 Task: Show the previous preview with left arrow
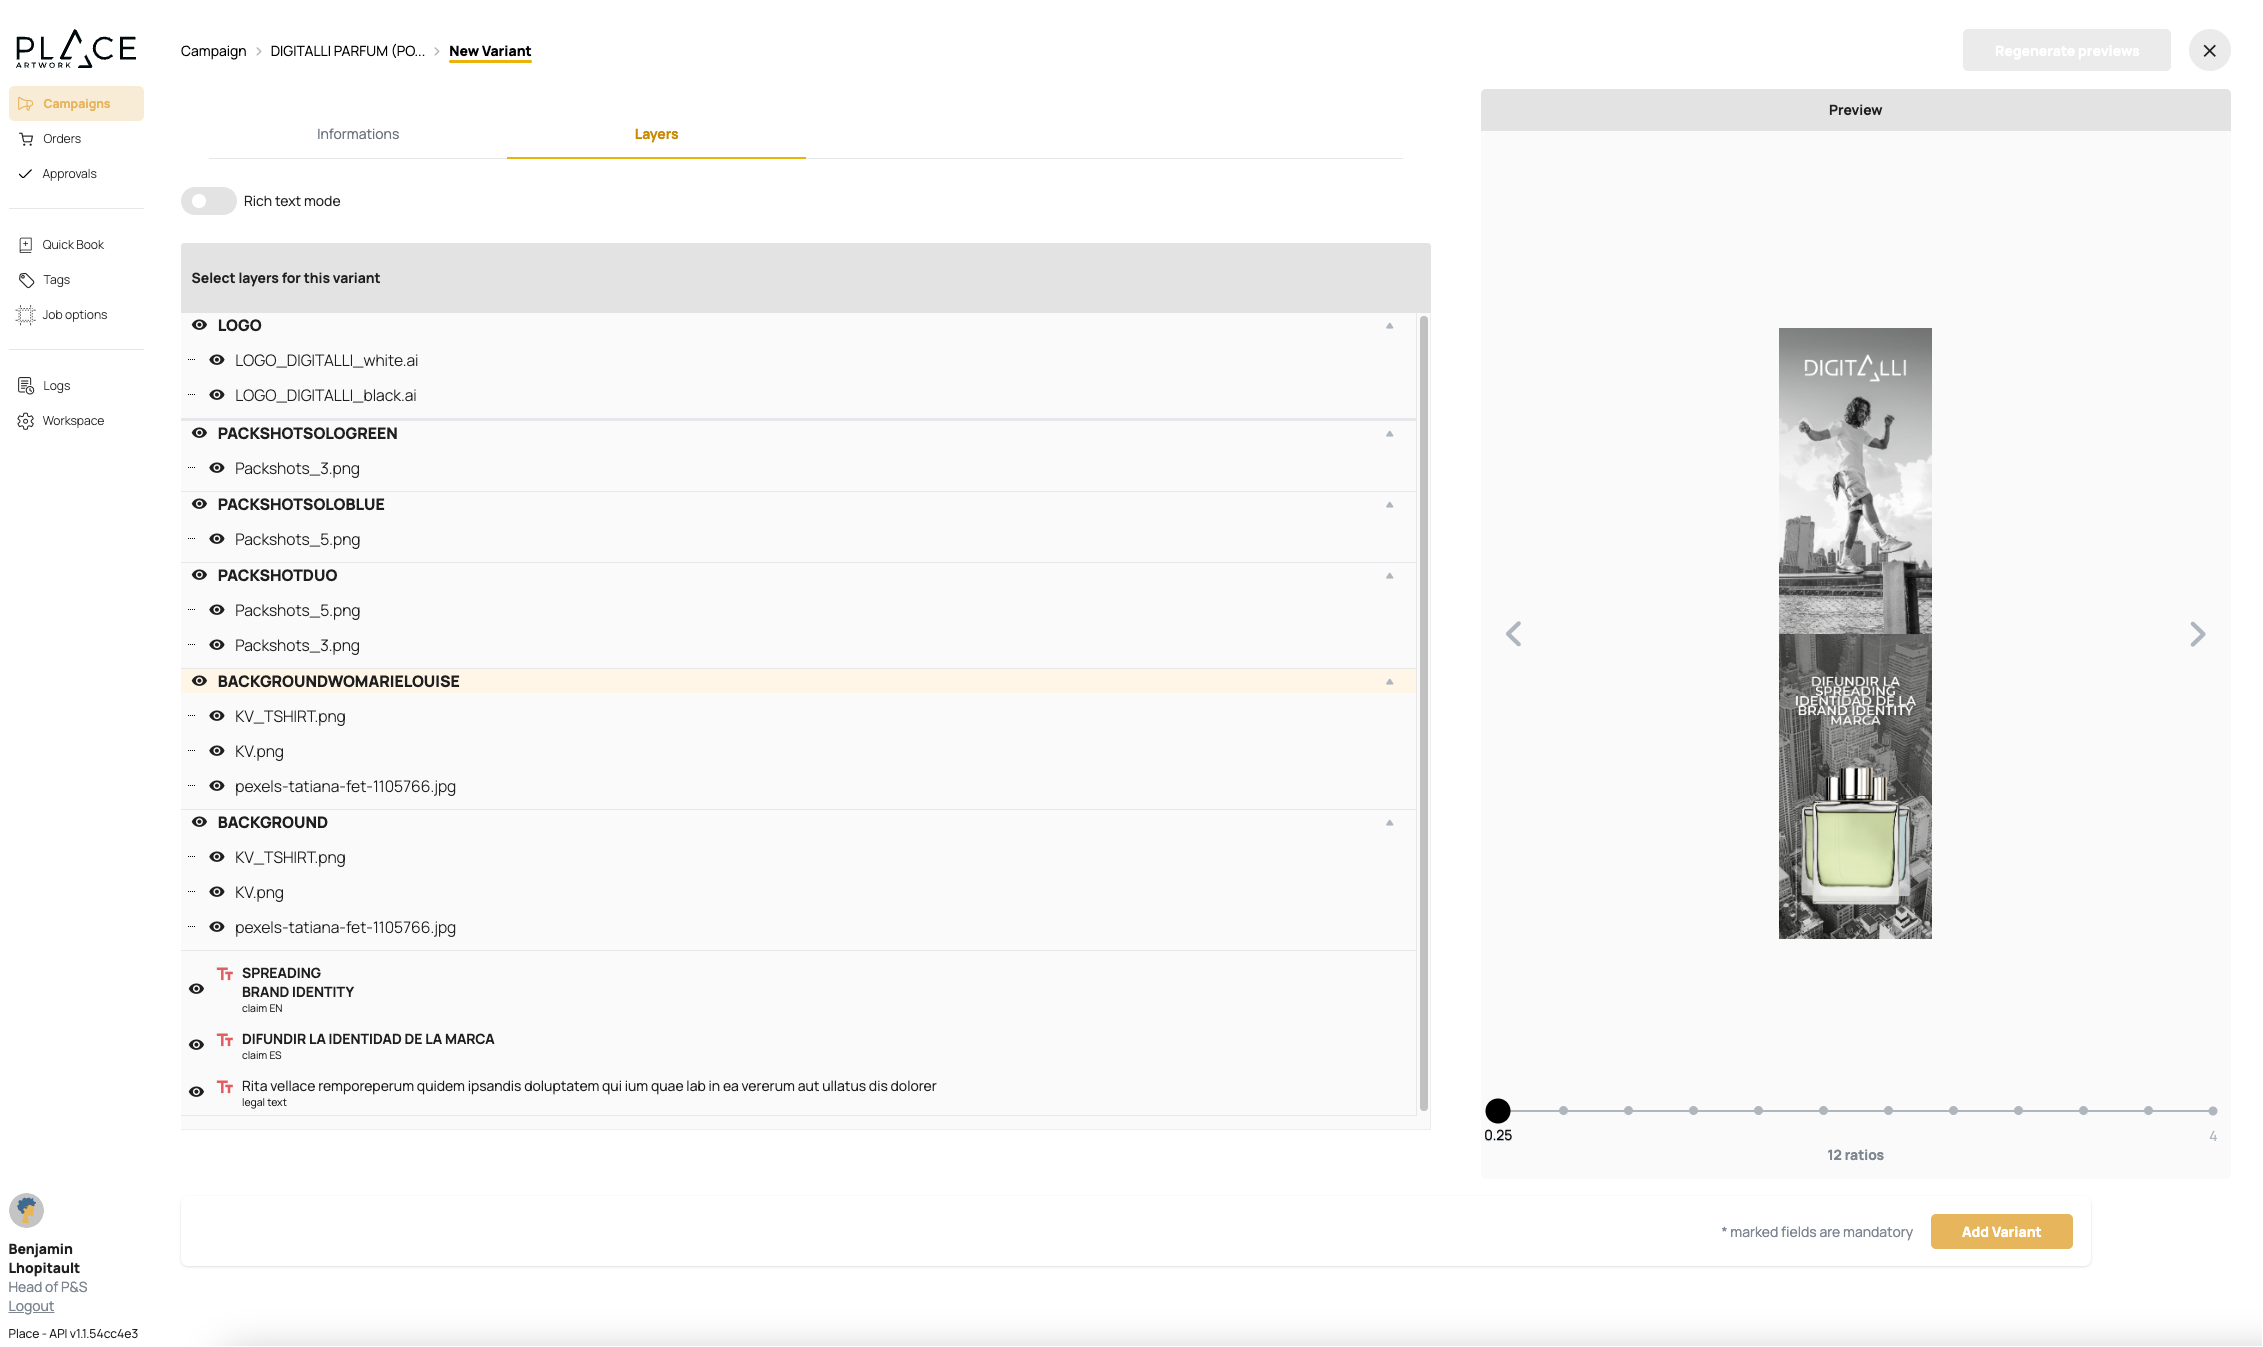(1514, 634)
